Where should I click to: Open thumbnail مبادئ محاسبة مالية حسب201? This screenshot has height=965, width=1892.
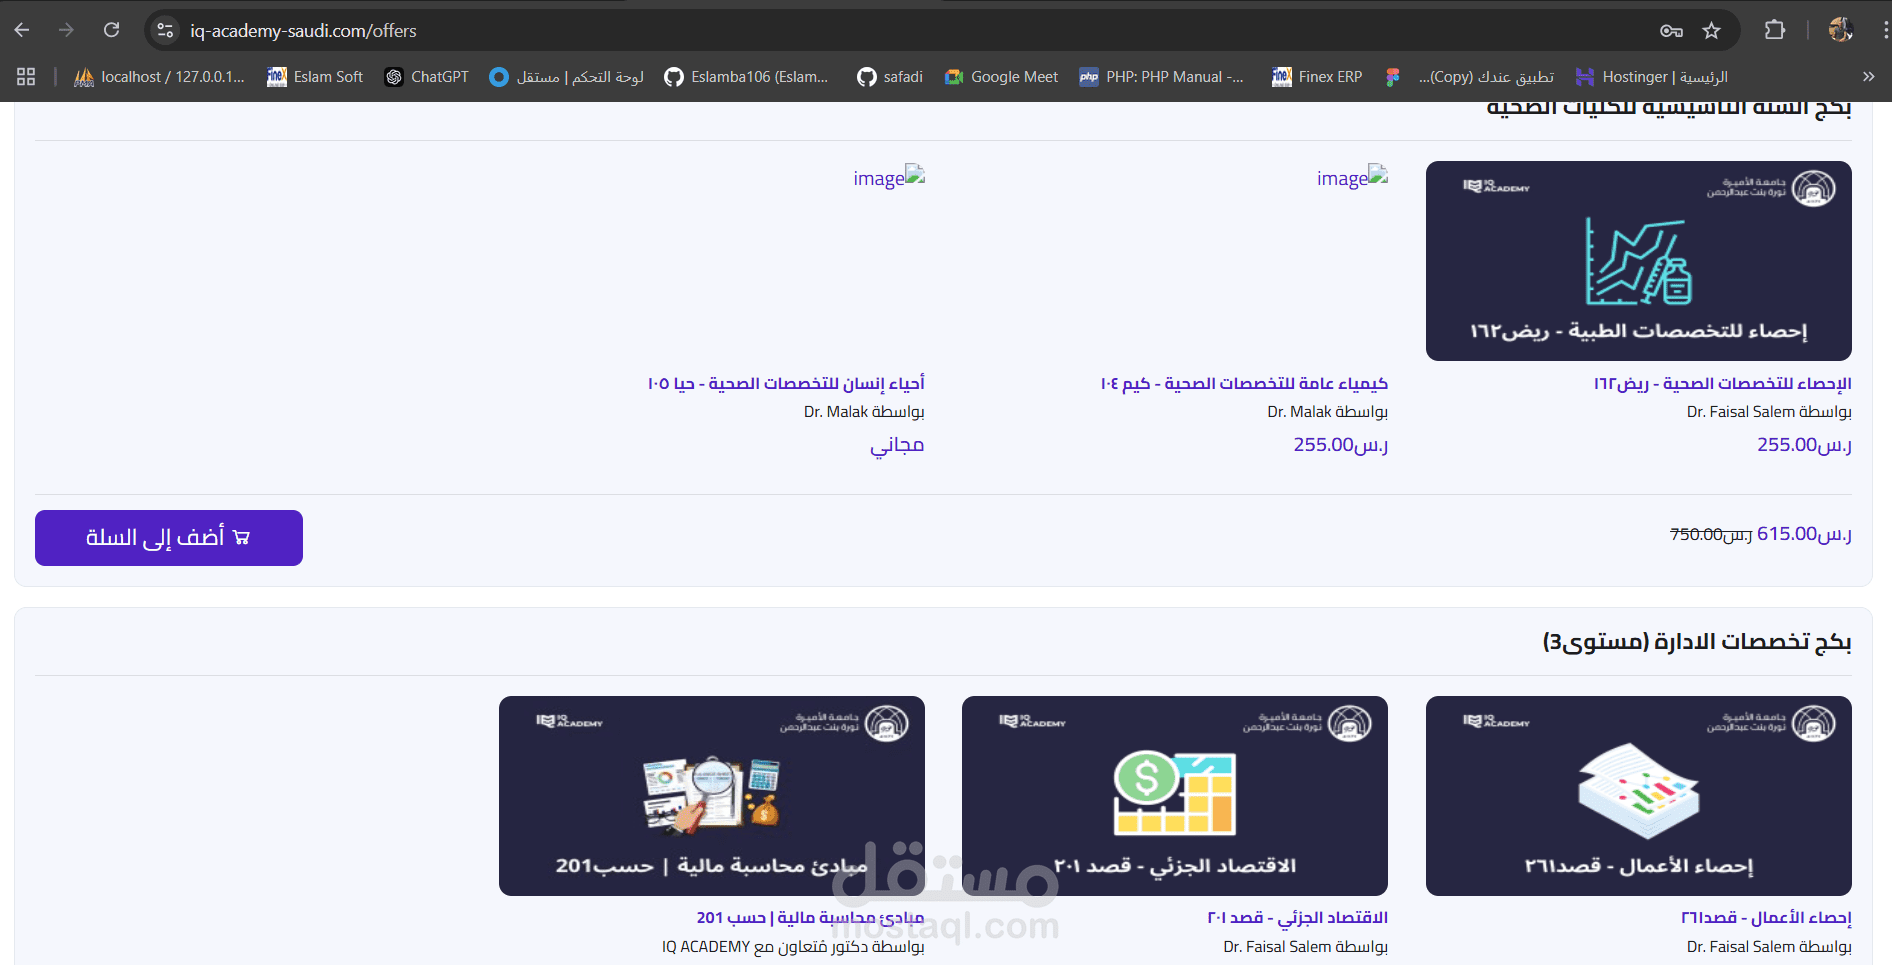pyautogui.click(x=712, y=796)
